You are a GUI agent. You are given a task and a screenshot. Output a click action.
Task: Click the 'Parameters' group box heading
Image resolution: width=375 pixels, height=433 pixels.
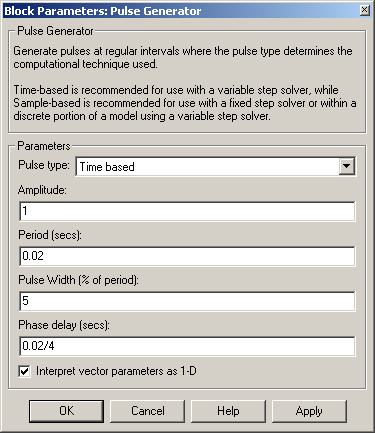(44, 146)
